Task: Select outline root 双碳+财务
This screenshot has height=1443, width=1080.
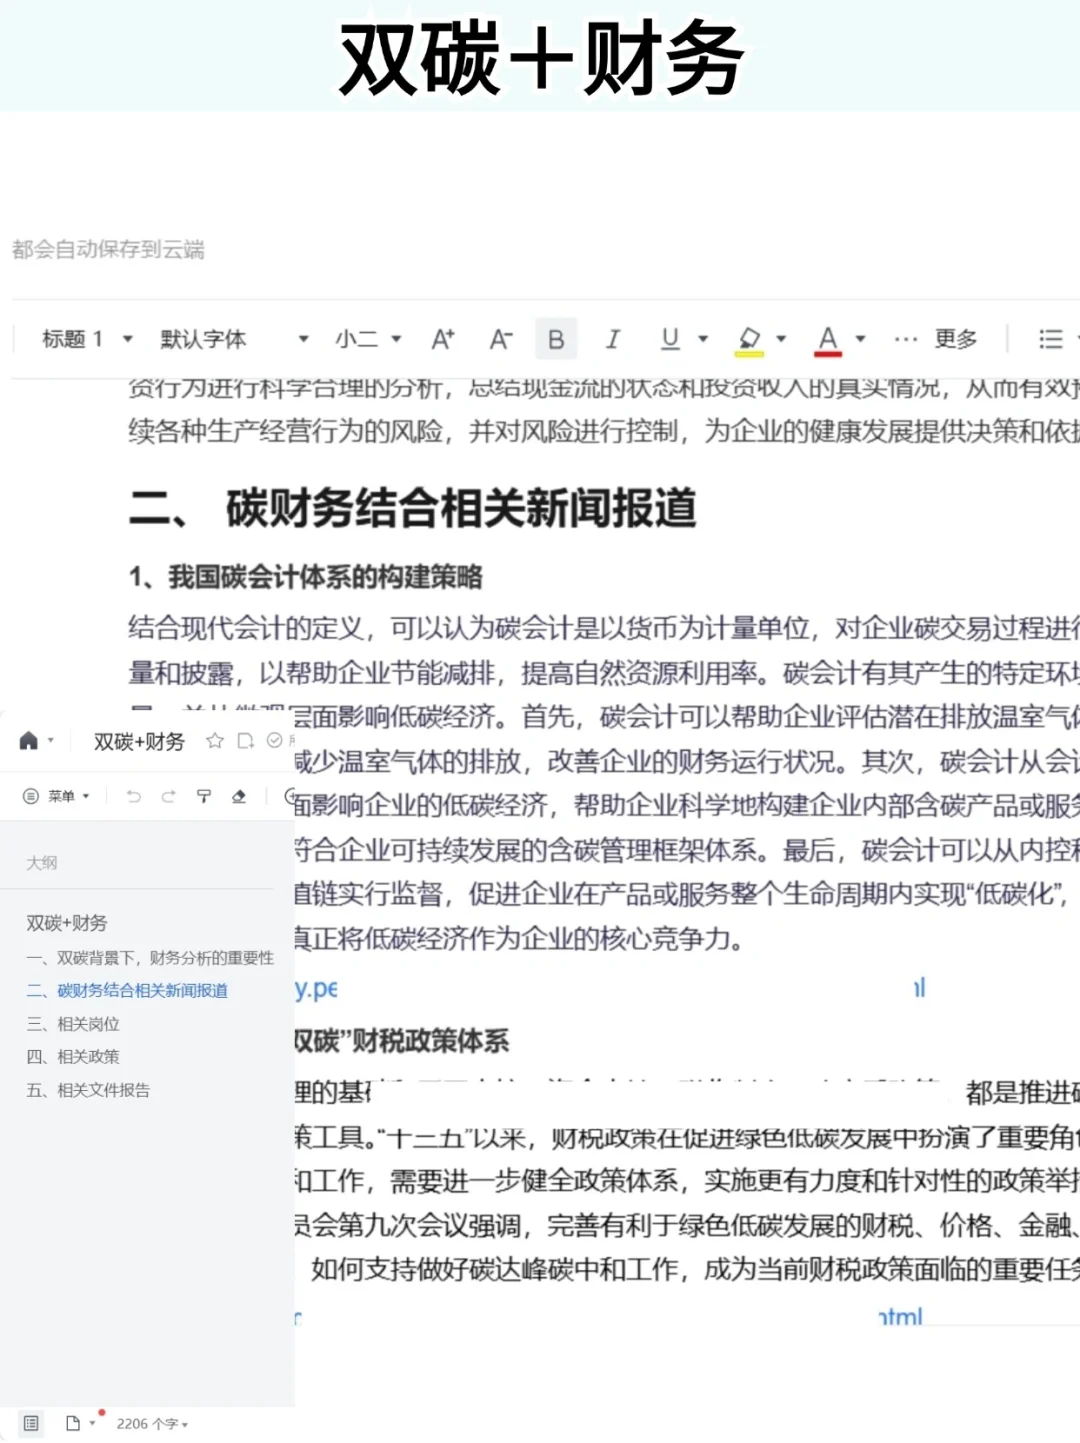Action: click(x=66, y=923)
